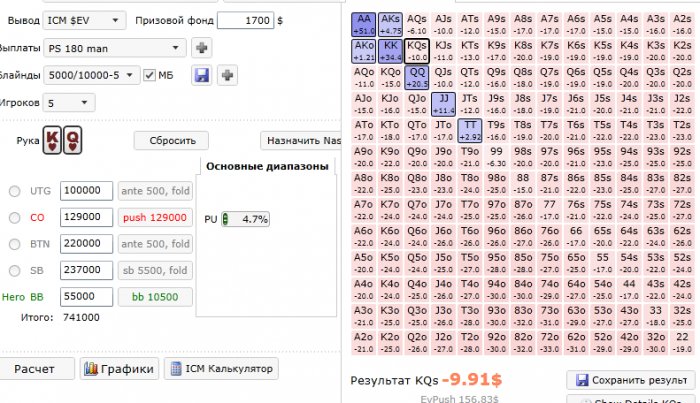This screenshot has width=700, height=403.
Task: Open the Вывод ICM $EV dropdown
Action: (84, 21)
